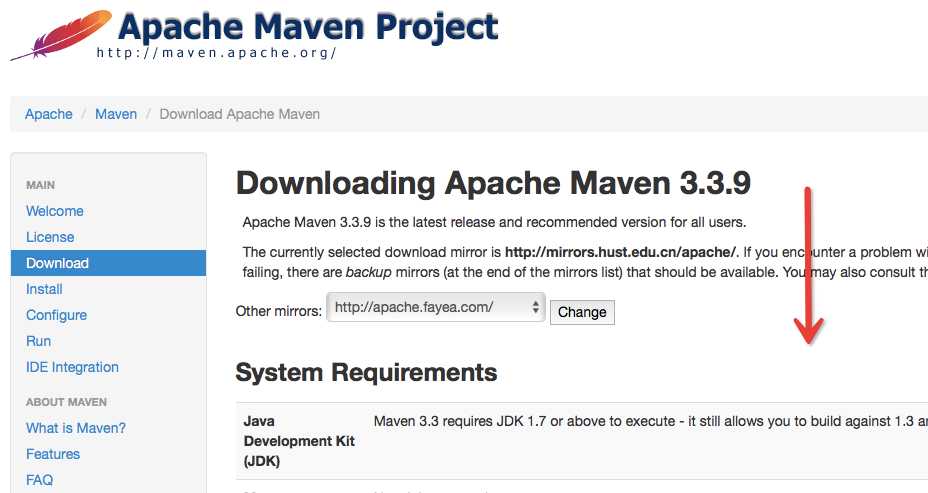The image size is (928, 493).
Task: Click the mirrors.hust.edu.cn mirror URL text
Action: pos(620,252)
